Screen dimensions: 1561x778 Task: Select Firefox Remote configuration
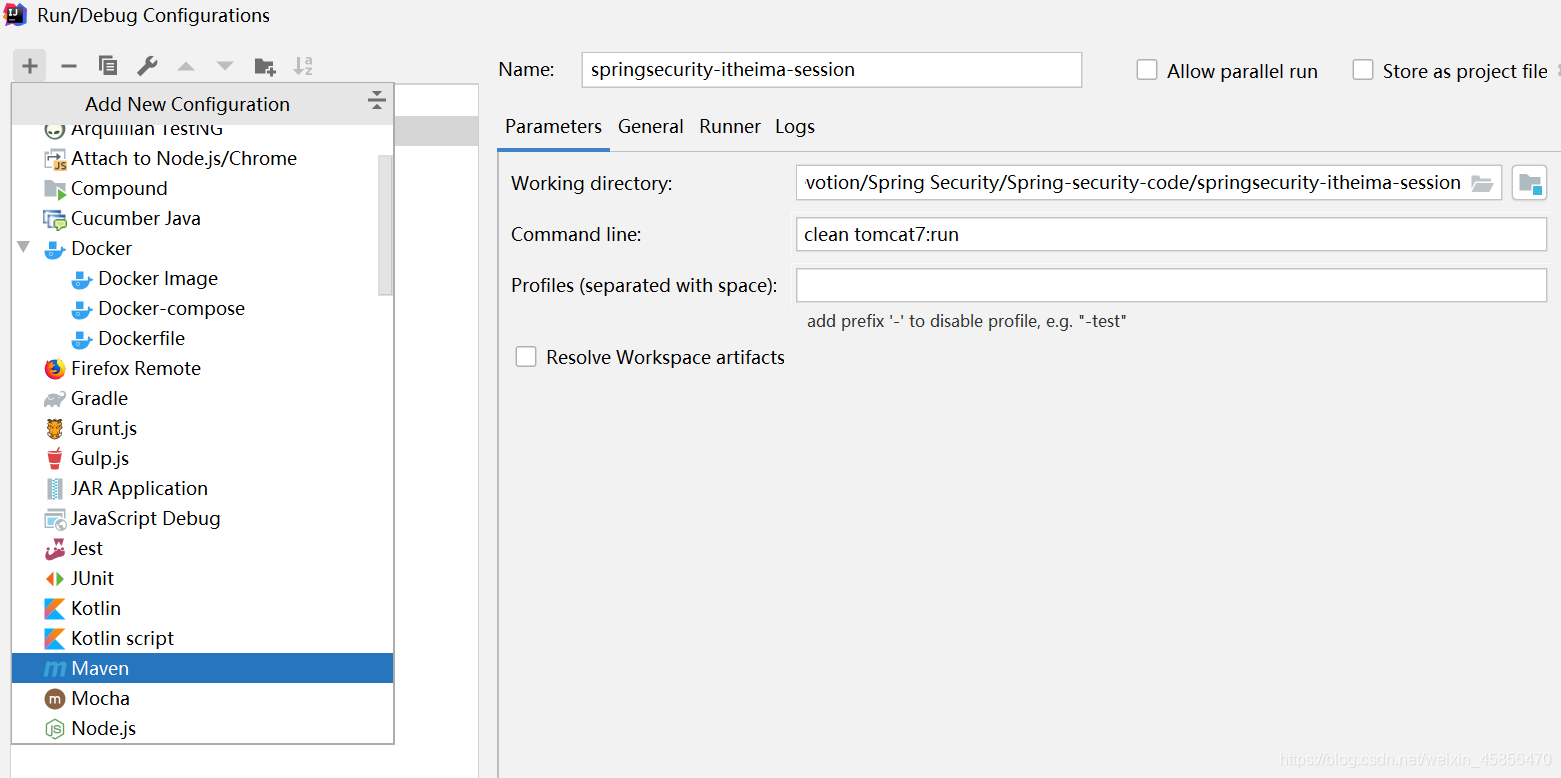[202, 368]
